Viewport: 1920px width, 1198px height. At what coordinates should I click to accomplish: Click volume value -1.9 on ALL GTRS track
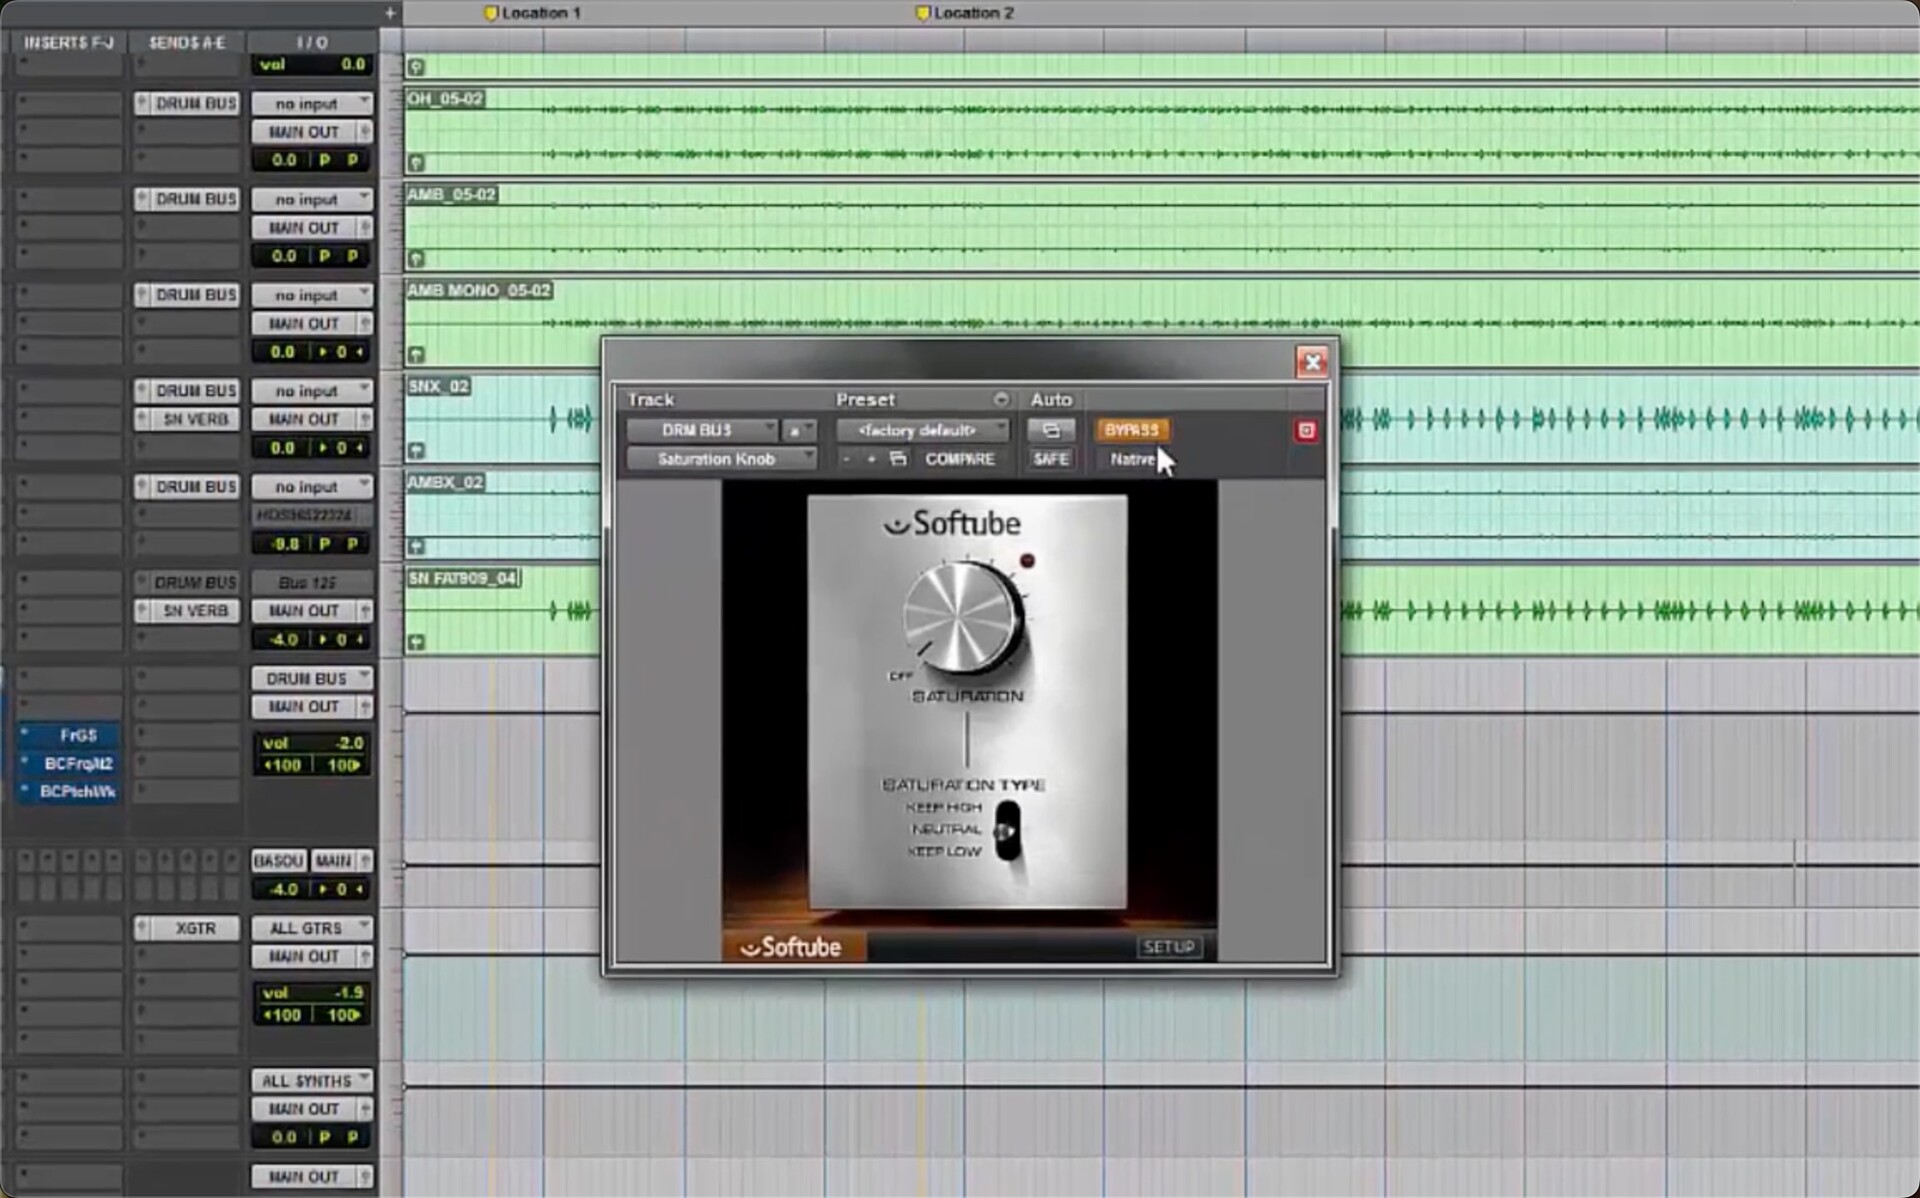(349, 993)
